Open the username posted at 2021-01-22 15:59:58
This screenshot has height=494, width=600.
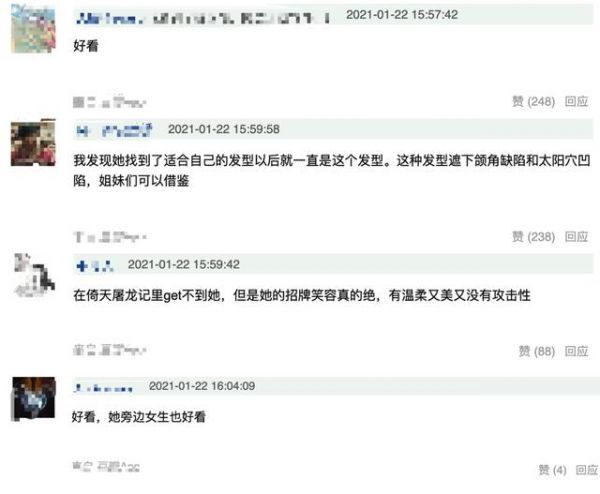pos(114,131)
